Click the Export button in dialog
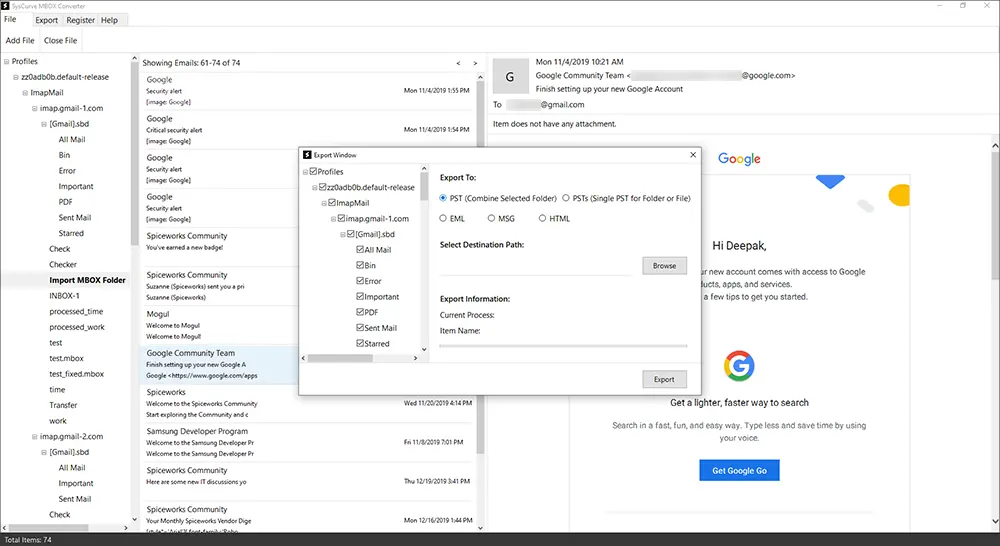 (665, 379)
